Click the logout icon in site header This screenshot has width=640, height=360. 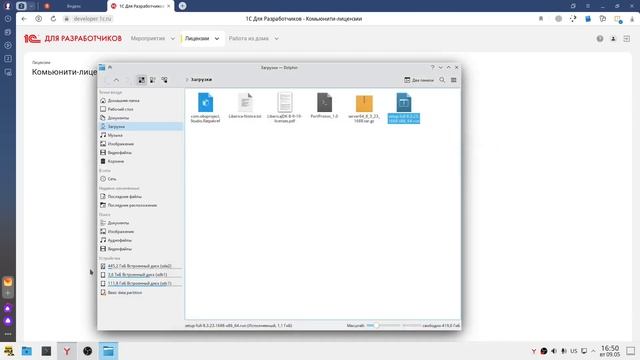[x=627, y=38]
